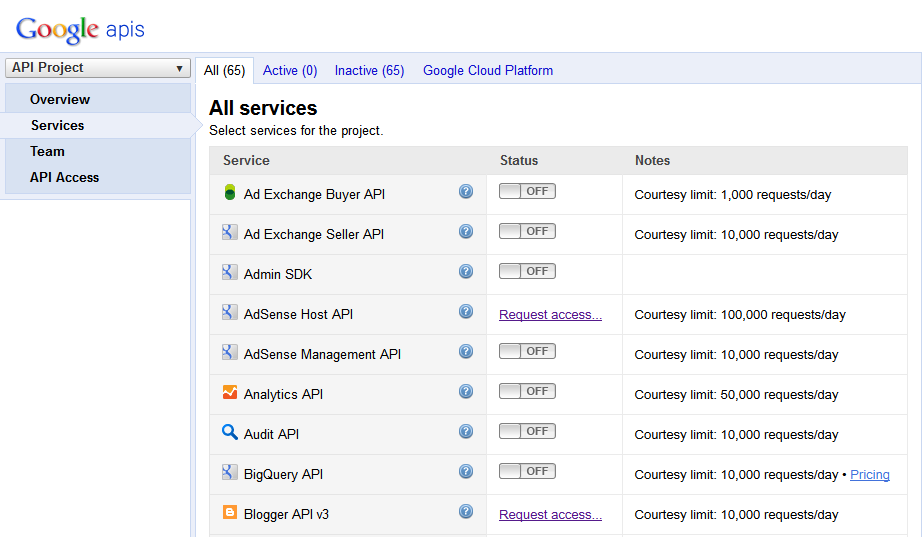The height and width of the screenshot is (537, 922).
Task: Open help icon for Audit API
Action: click(466, 431)
